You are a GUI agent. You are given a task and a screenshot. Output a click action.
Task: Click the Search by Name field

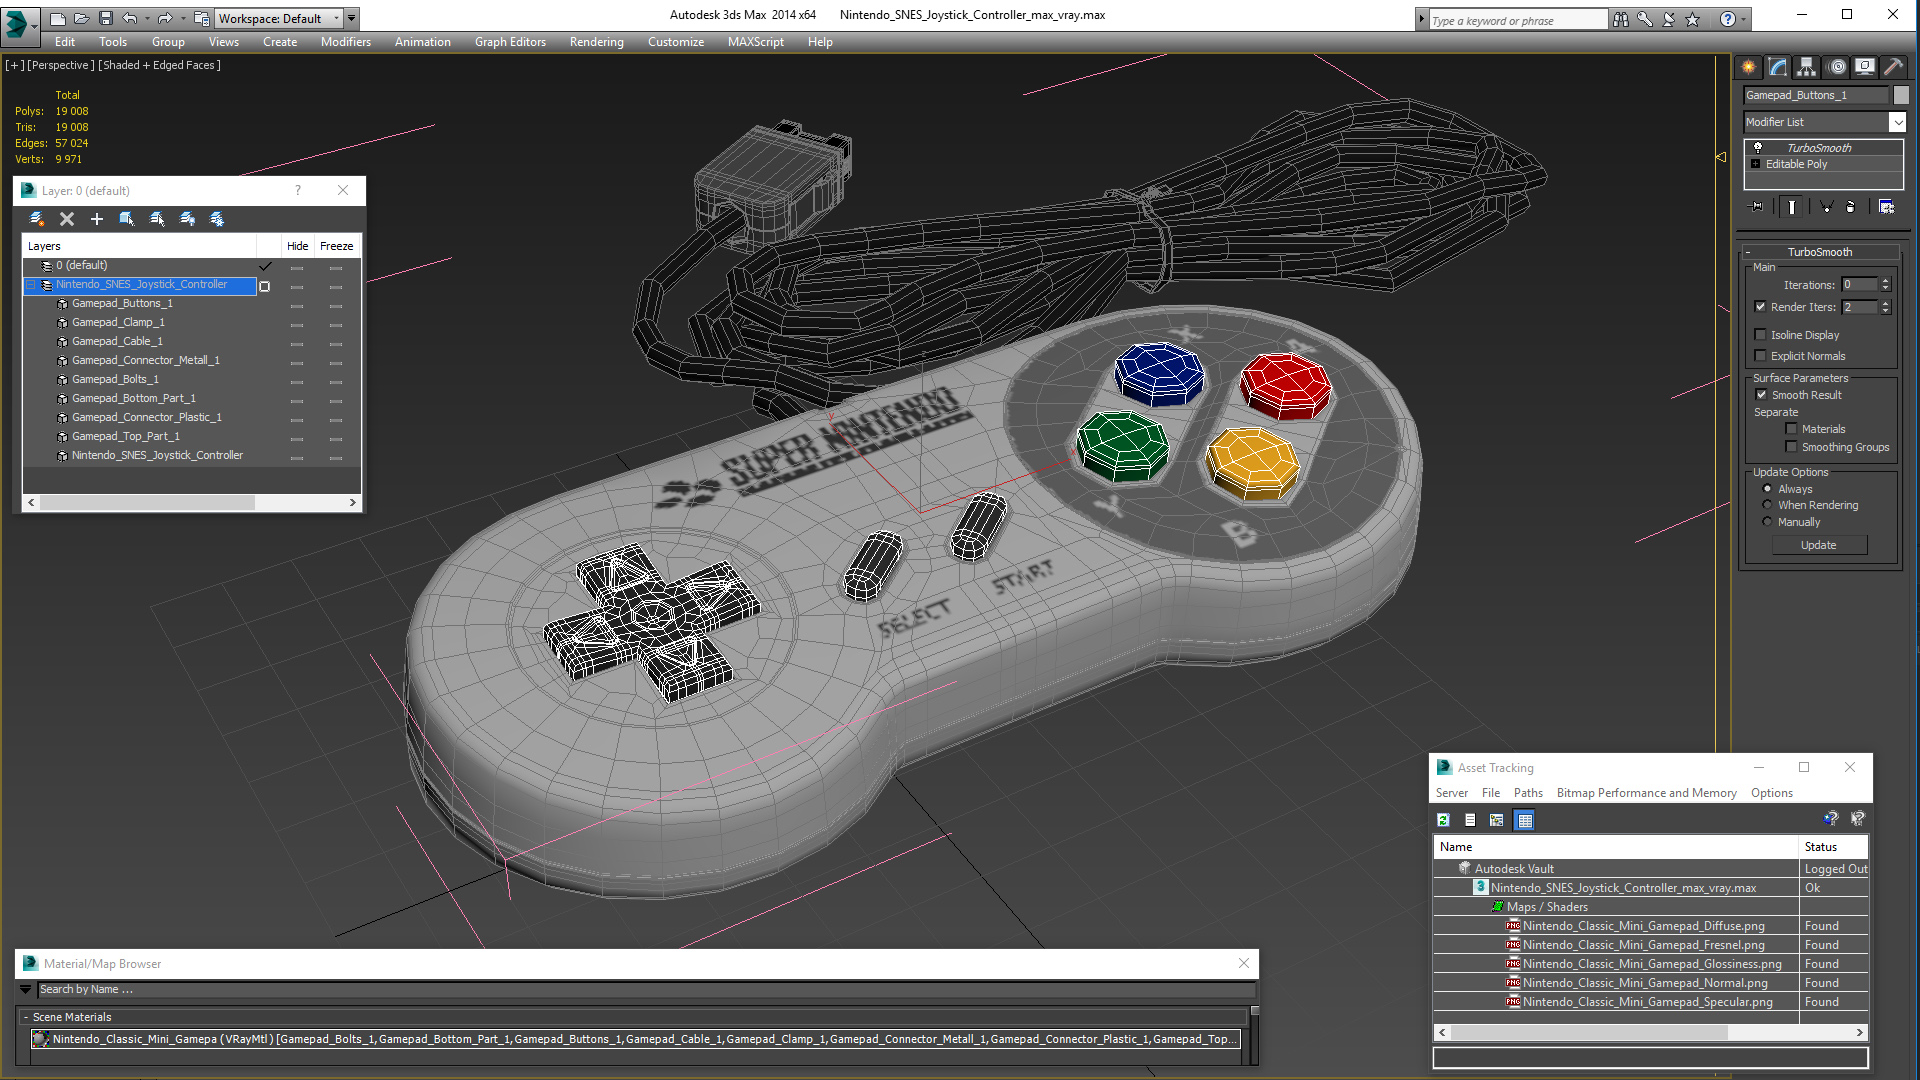tap(646, 989)
